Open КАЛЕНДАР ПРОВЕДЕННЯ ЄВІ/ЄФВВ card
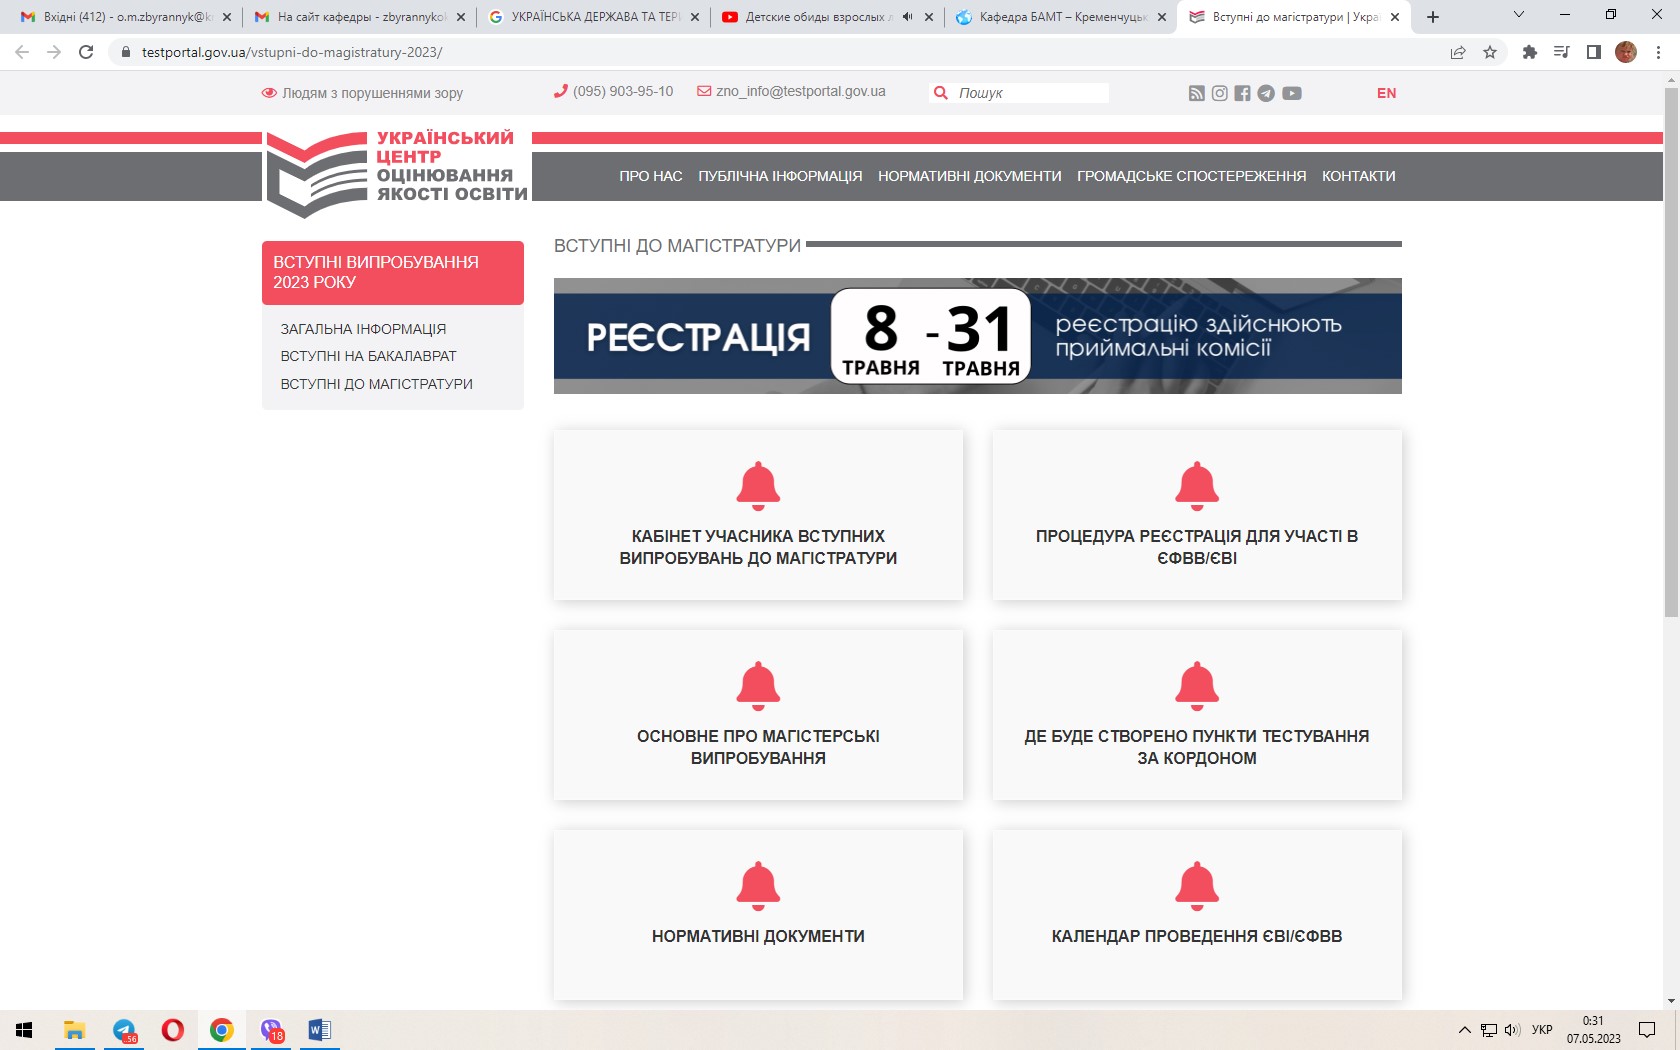Image resolution: width=1680 pixels, height=1050 pixels. pyautogui.click(x=1197, y=915)
